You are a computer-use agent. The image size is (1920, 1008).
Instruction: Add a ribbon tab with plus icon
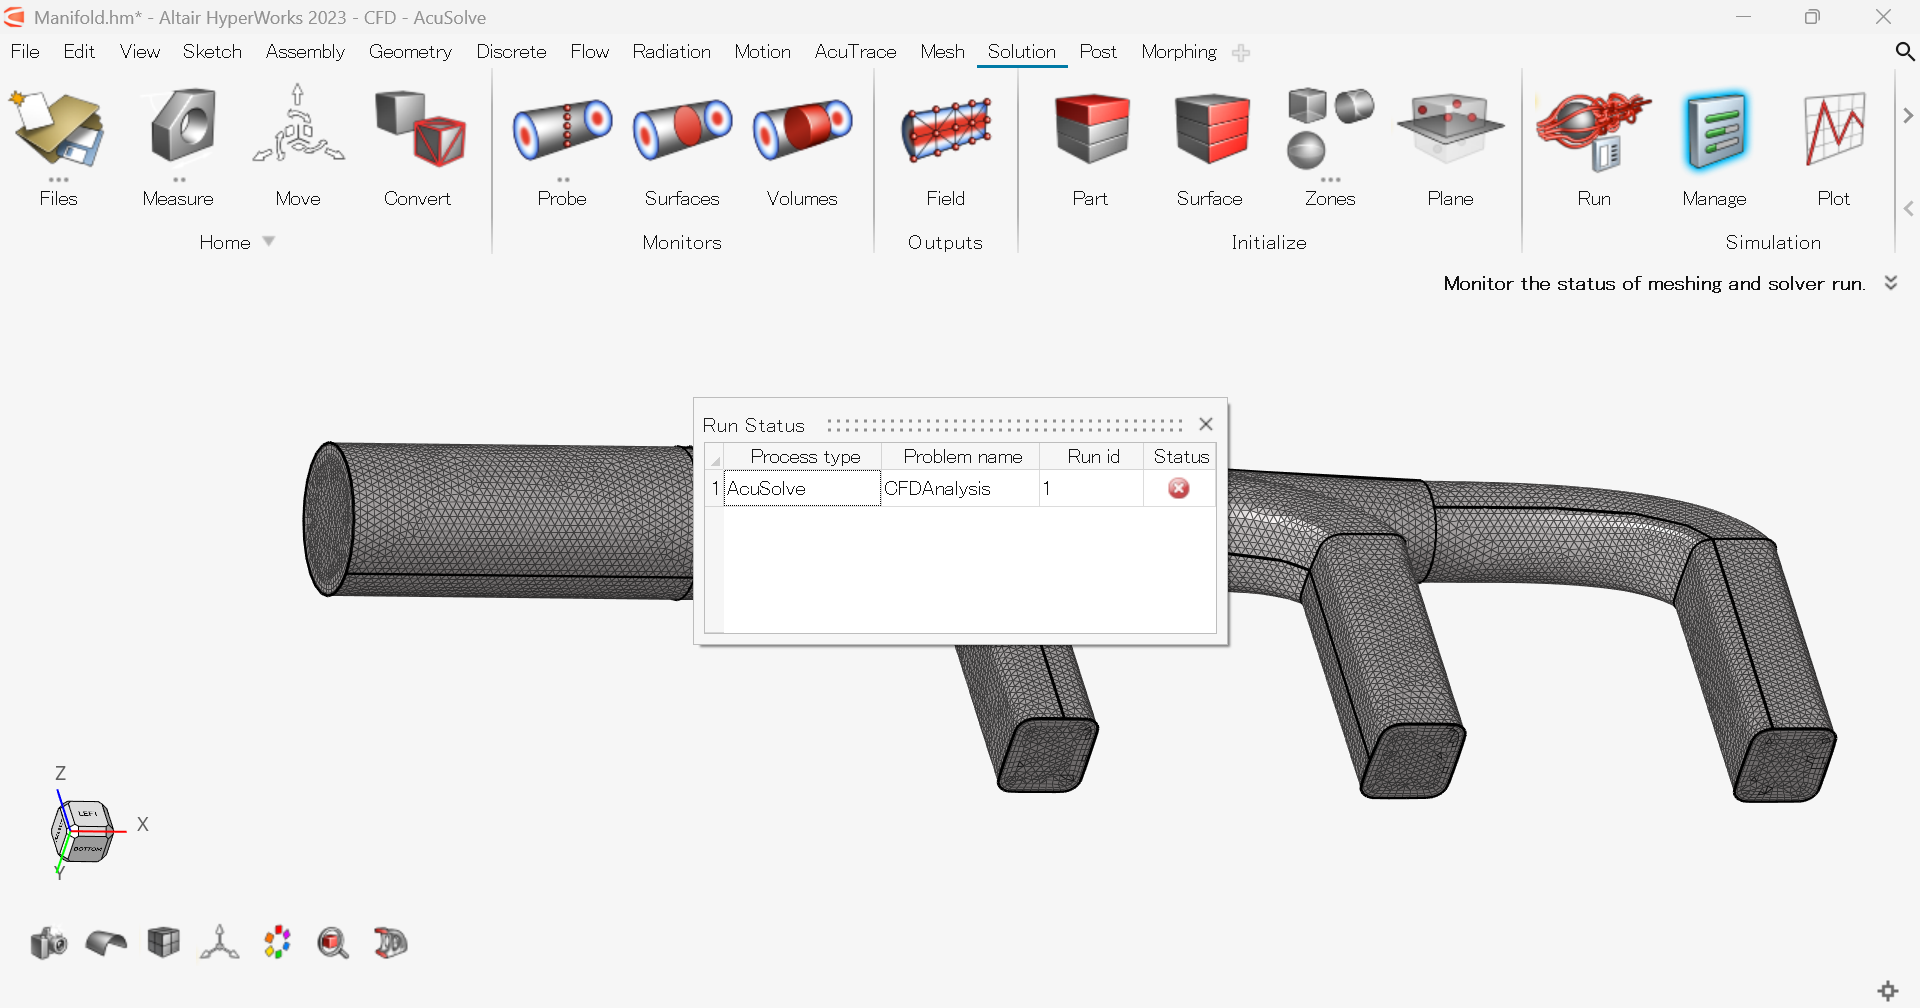(x=1241, y=53)
